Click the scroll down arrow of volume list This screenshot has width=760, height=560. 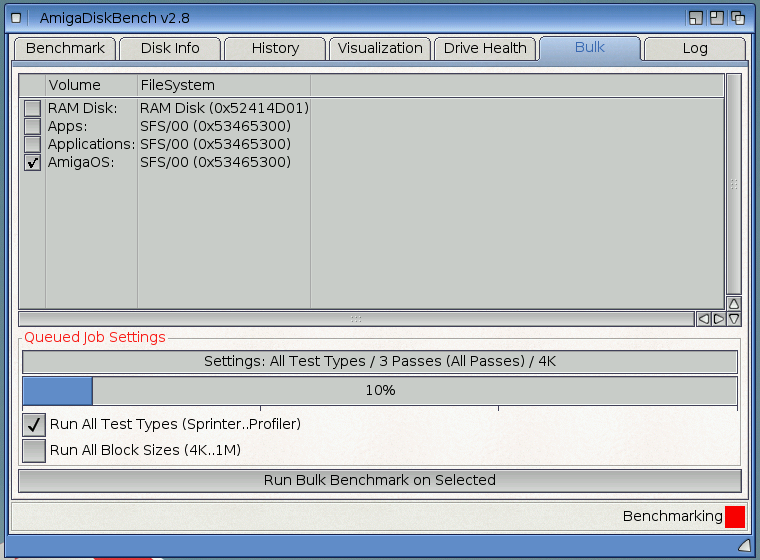(x=734, y=319)
